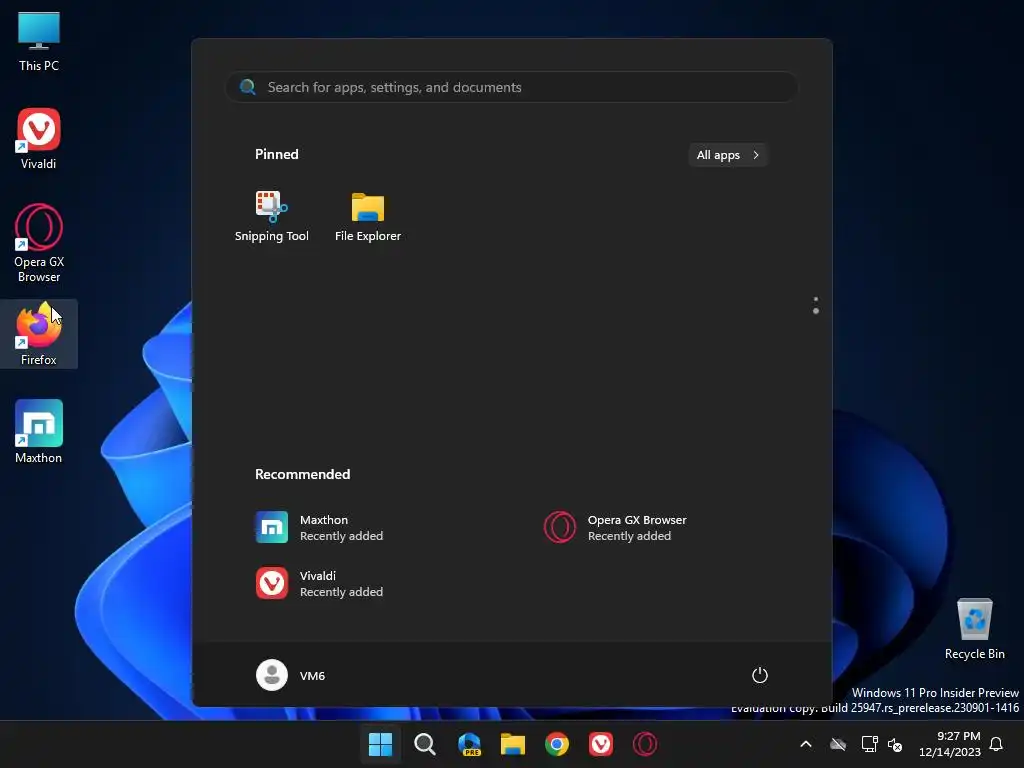The image size is (1024, 768).
Task: Go to the next pinned apps page
Action: coord(816,312)
